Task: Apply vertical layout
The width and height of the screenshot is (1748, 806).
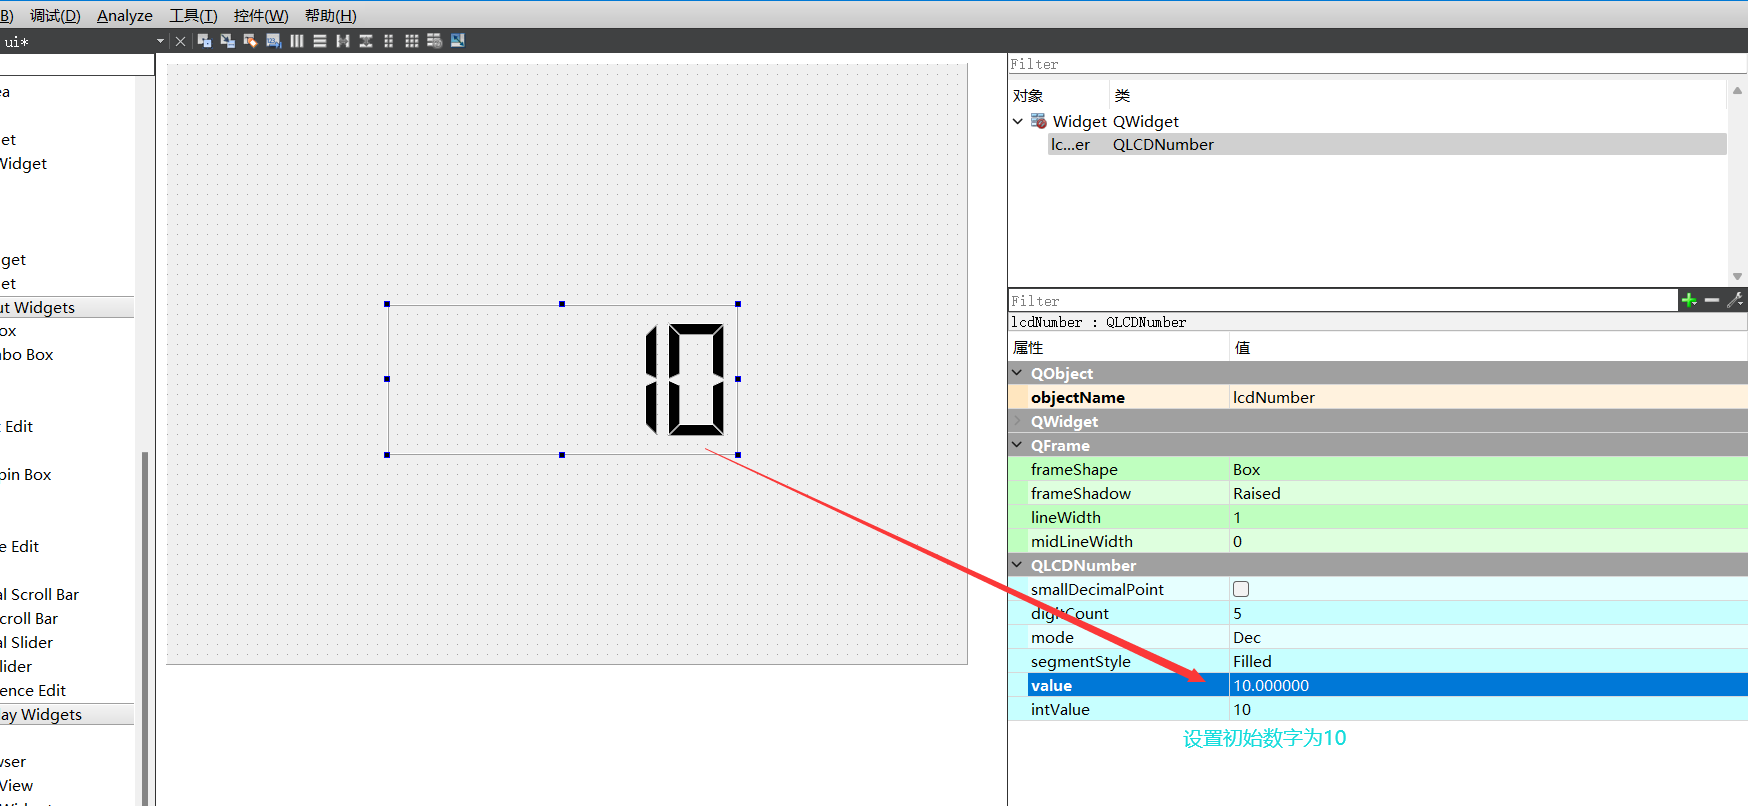Action: point(320,41)
